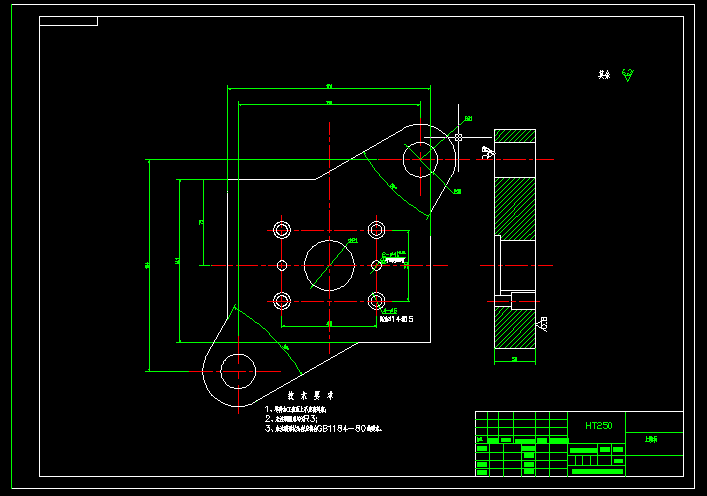The width and height of the screenshot is (707, 496).
Task: Select the 技术要求 heading text
Action: 311,395
